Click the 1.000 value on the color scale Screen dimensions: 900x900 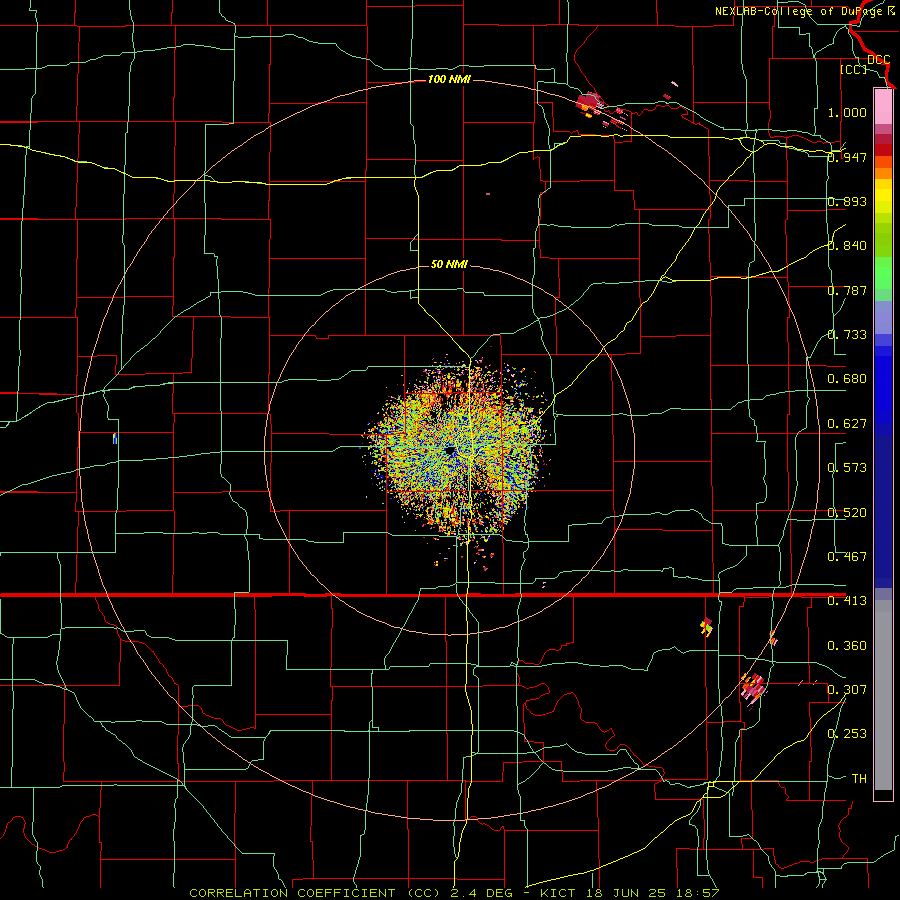[847, 112]
